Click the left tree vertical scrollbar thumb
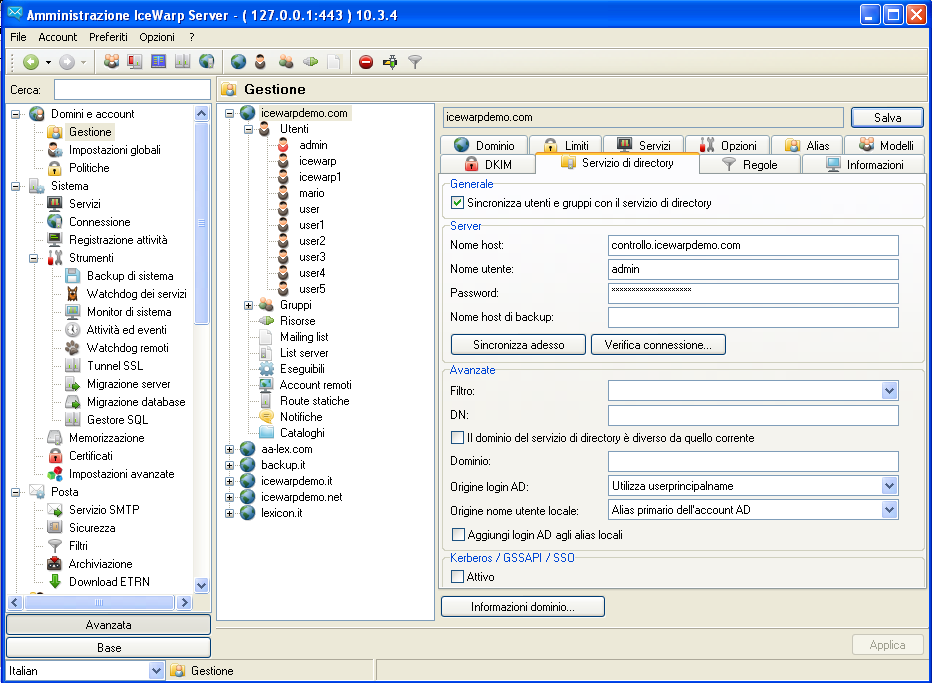The height and width of the screenshot is (683, 932). pos(201,223)
